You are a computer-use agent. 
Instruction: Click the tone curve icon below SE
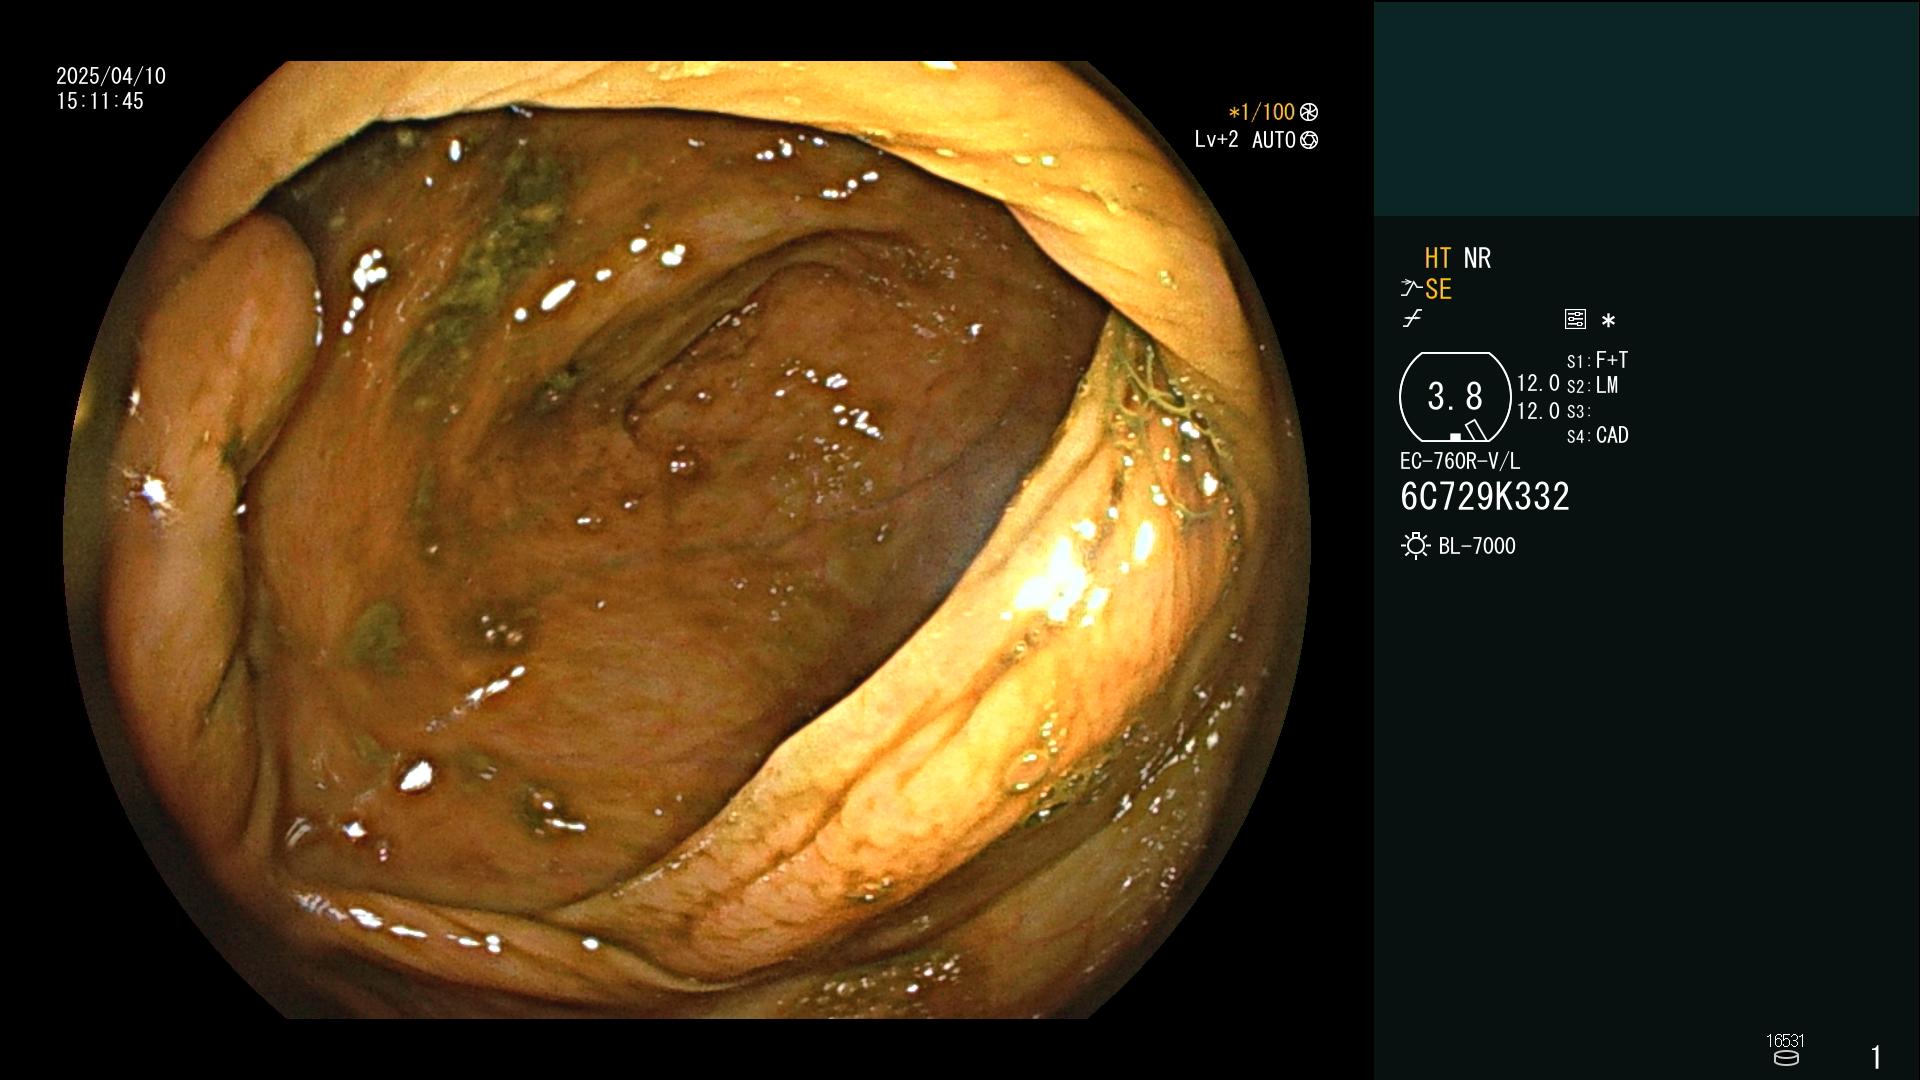coord(1412,319)
